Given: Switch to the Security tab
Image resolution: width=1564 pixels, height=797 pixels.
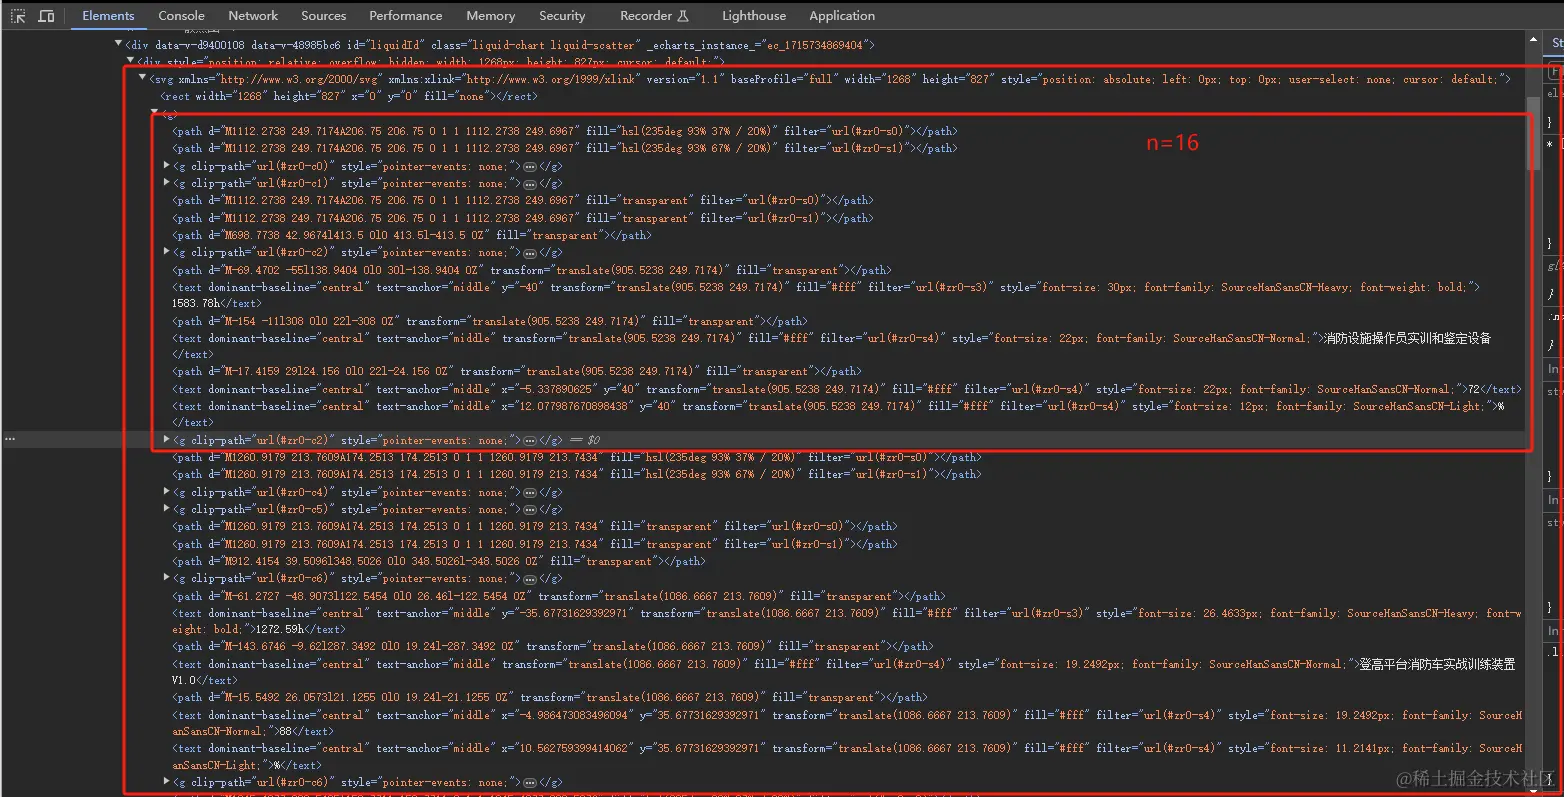Looking at the screenshot, I should pyautogui.click(x=562, y=16).
